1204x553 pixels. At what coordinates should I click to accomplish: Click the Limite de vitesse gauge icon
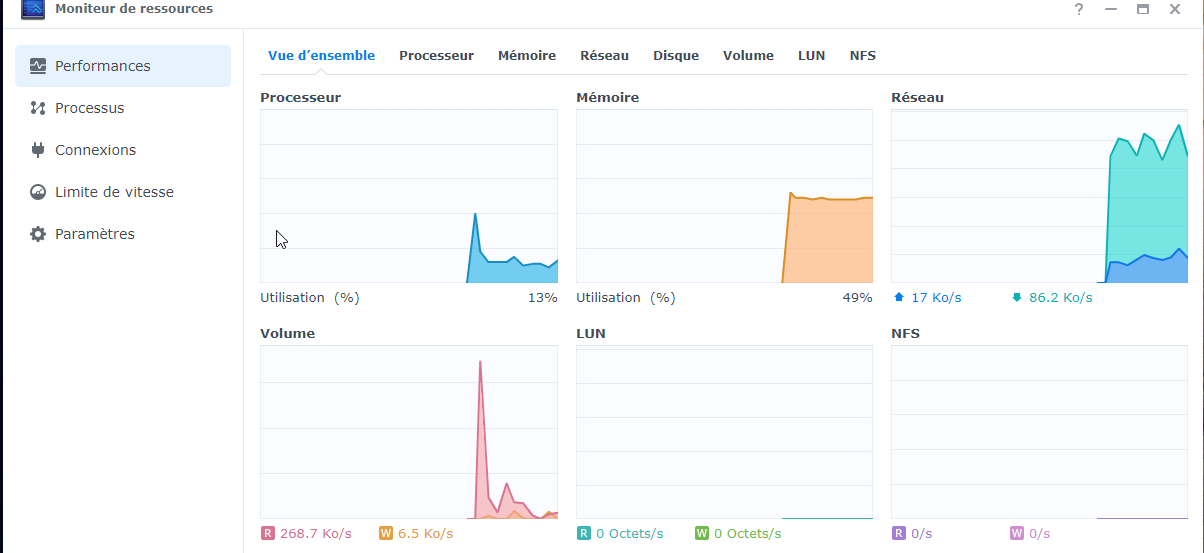point(38,192)
